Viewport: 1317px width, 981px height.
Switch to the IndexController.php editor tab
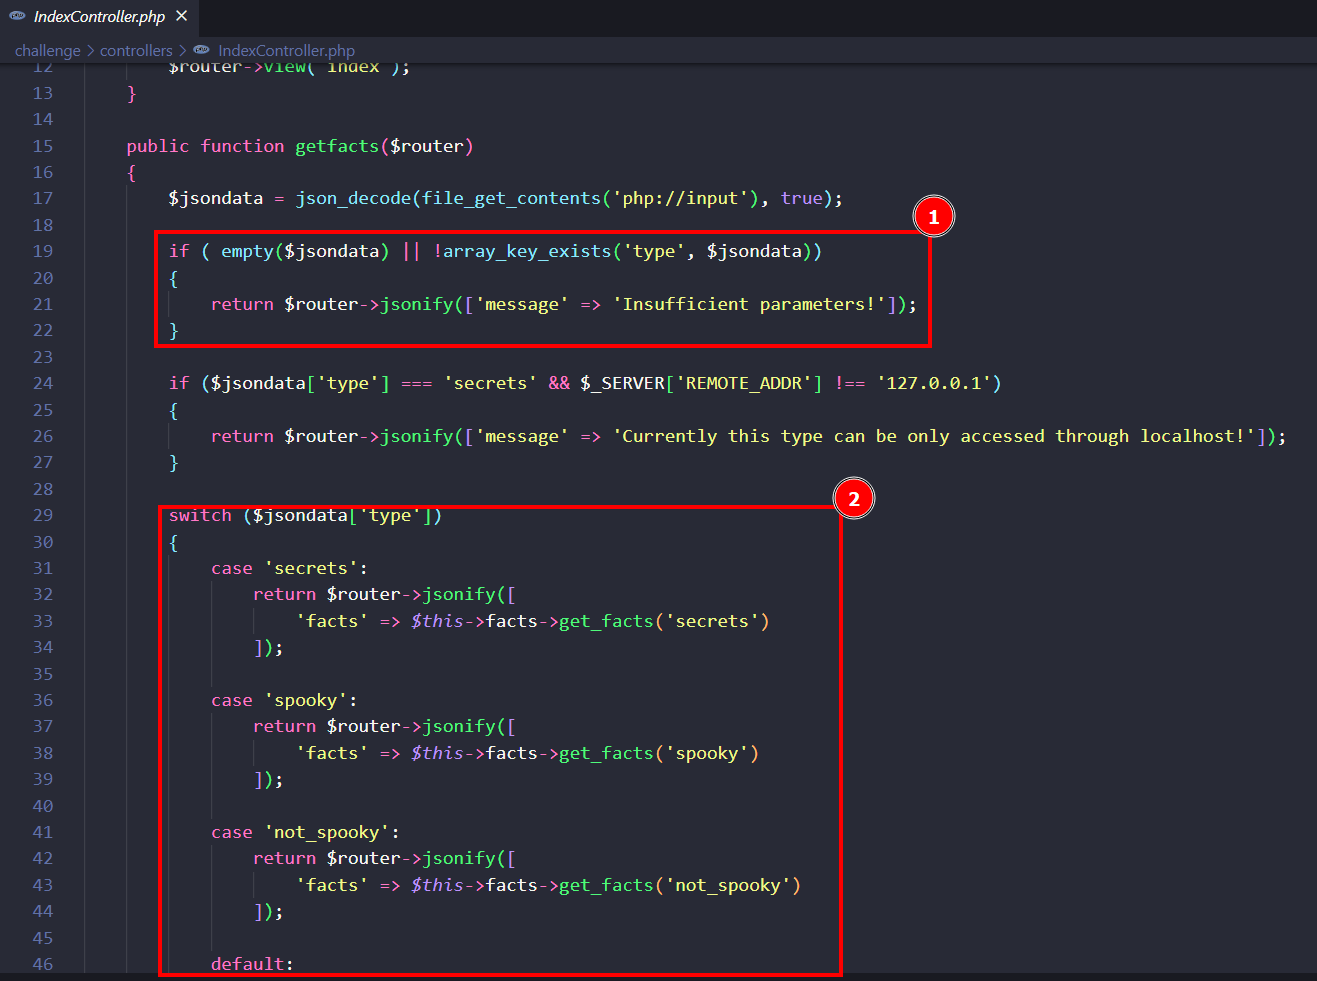coord(99,17)
